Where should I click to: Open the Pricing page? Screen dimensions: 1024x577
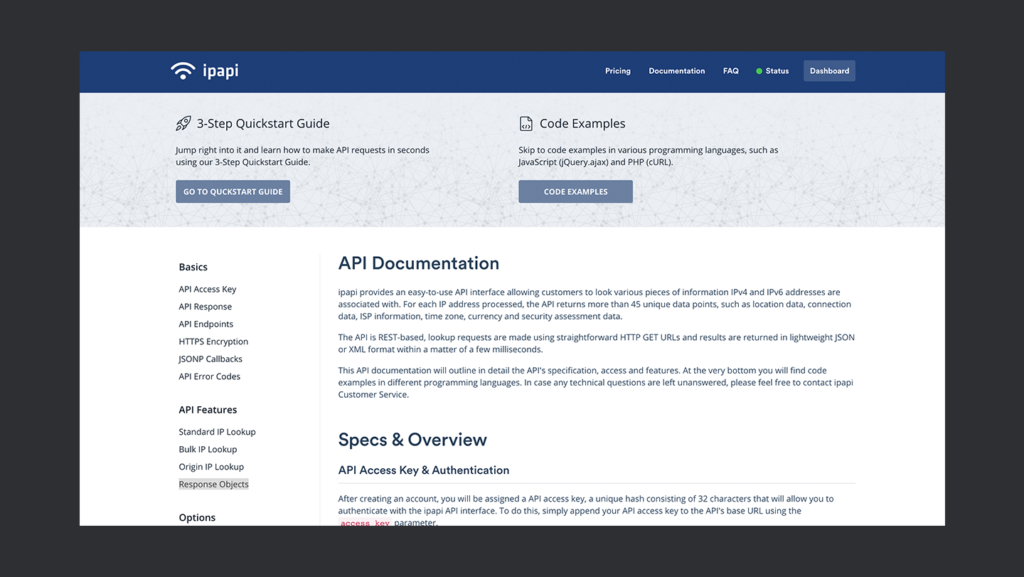[x=617, y=71]
